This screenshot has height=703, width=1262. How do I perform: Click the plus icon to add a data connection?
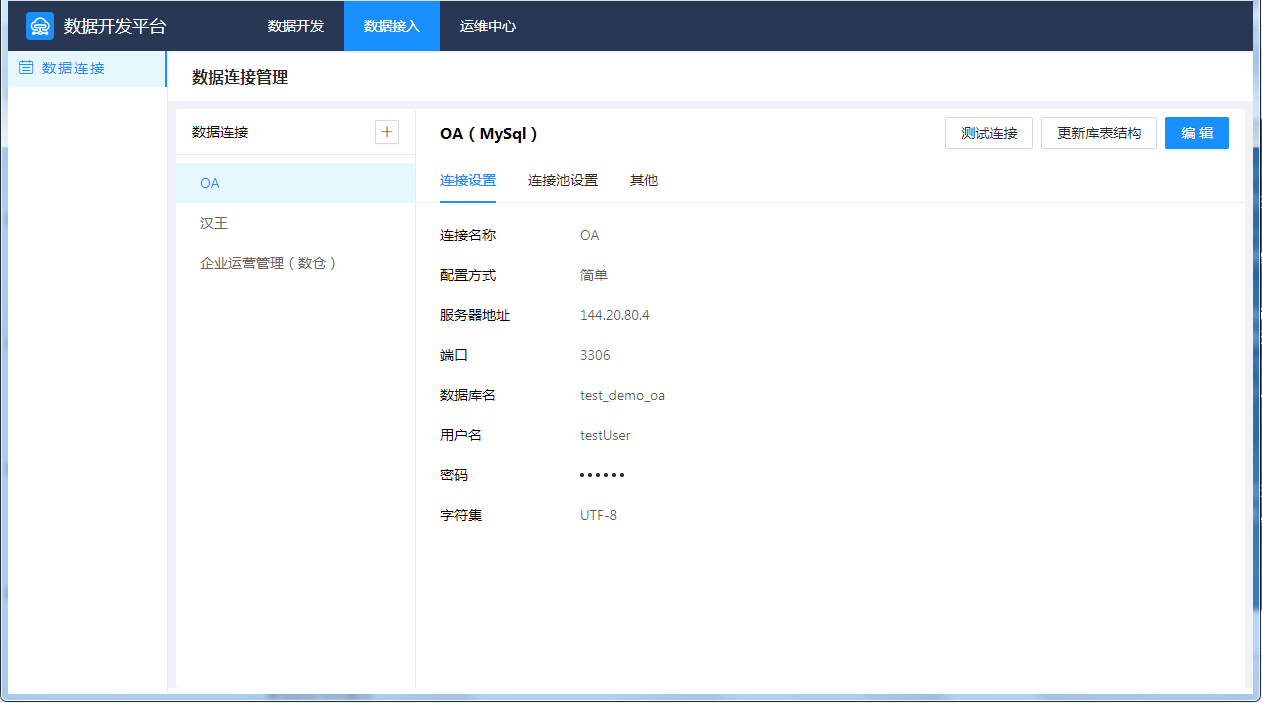pos(387,132)
